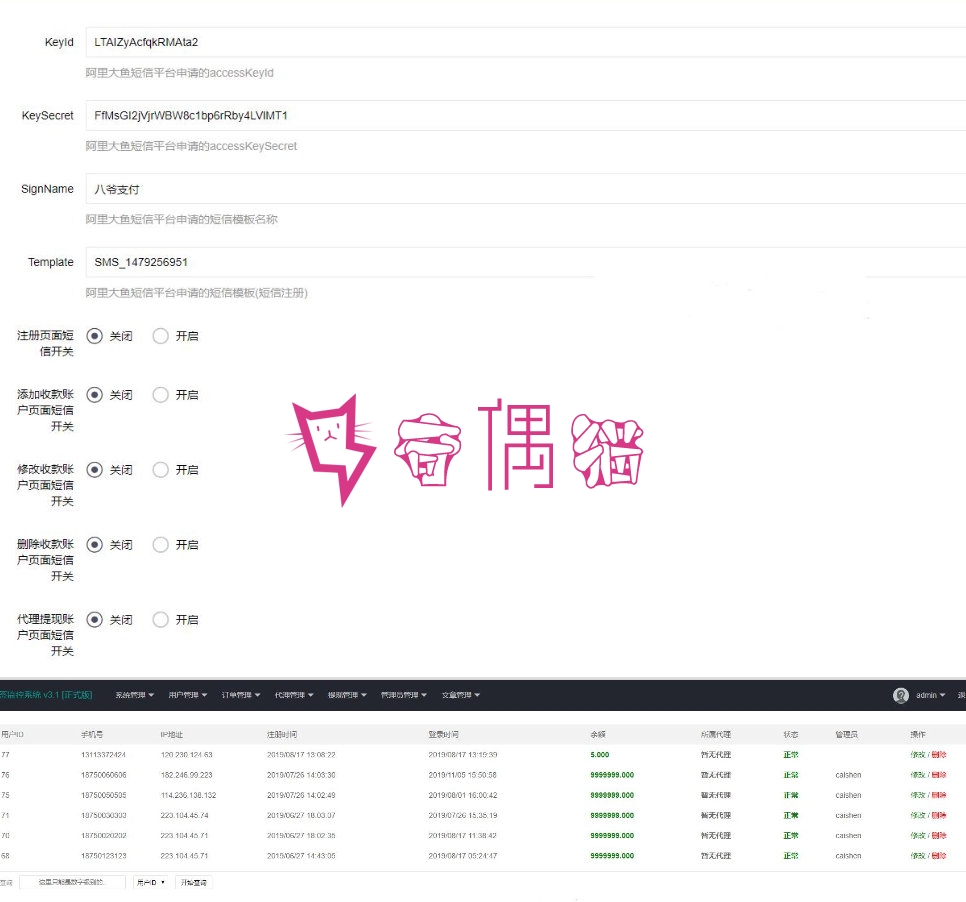Select 开启 for 注册页面短信开关
The image size is (966, 902).
point(160,336)
